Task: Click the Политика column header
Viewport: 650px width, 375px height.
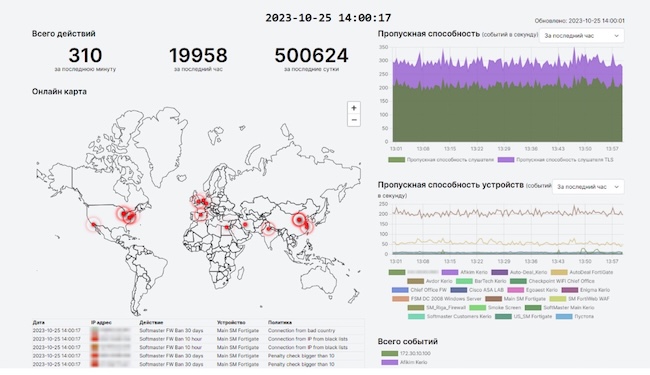Action: [x=280, y=322]
